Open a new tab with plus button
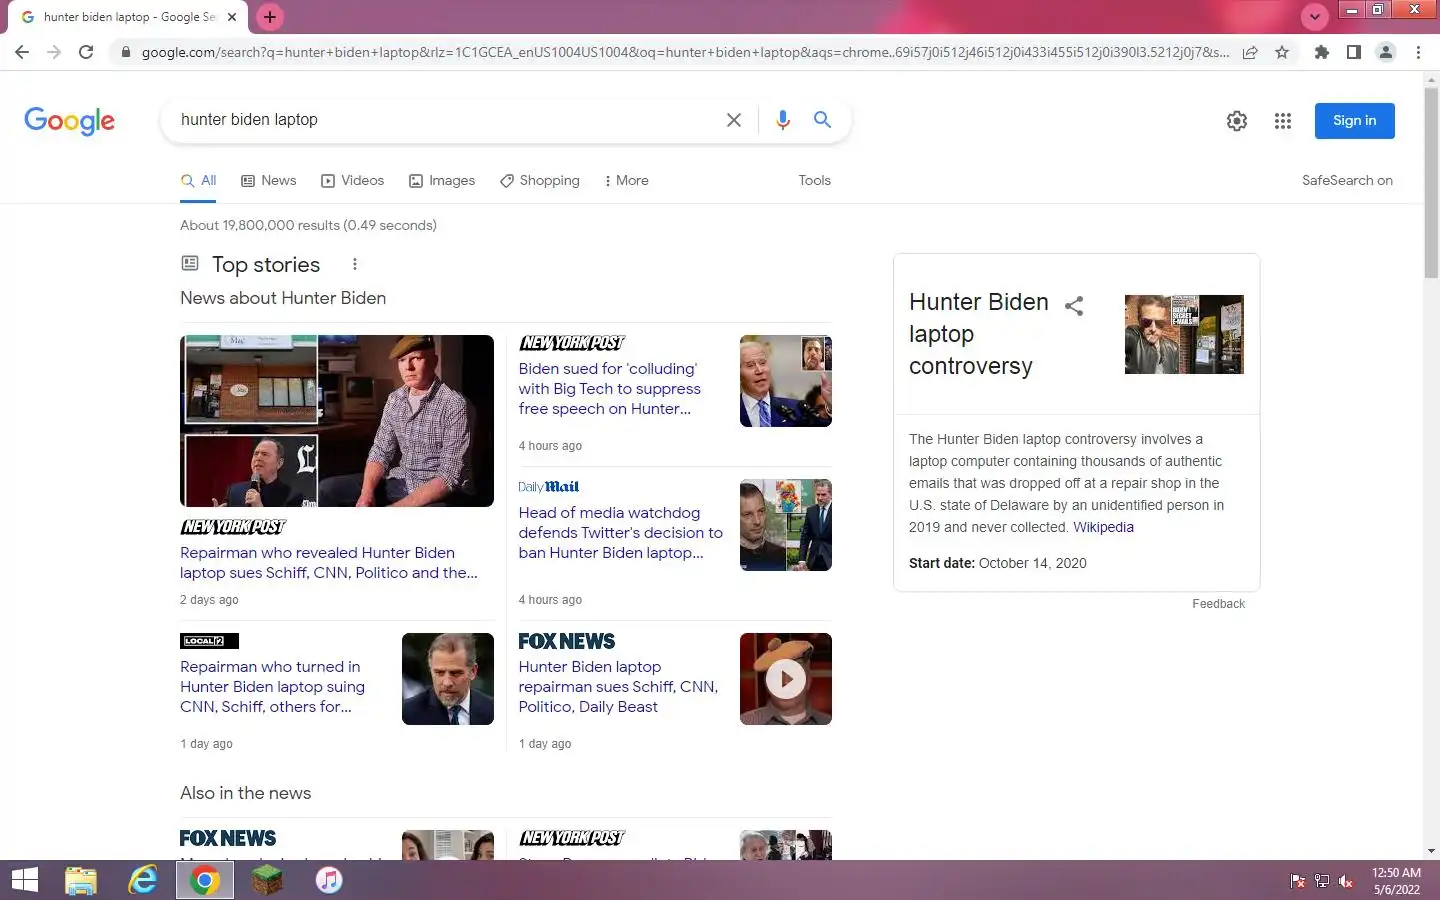 [x=270, y=17]
